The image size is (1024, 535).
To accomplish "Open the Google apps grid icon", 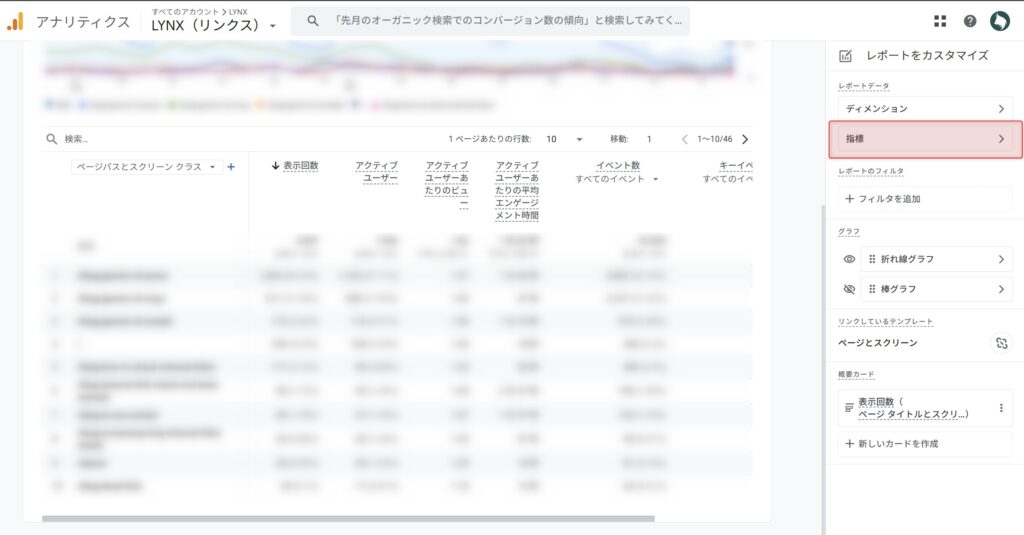I will (940, 21).
